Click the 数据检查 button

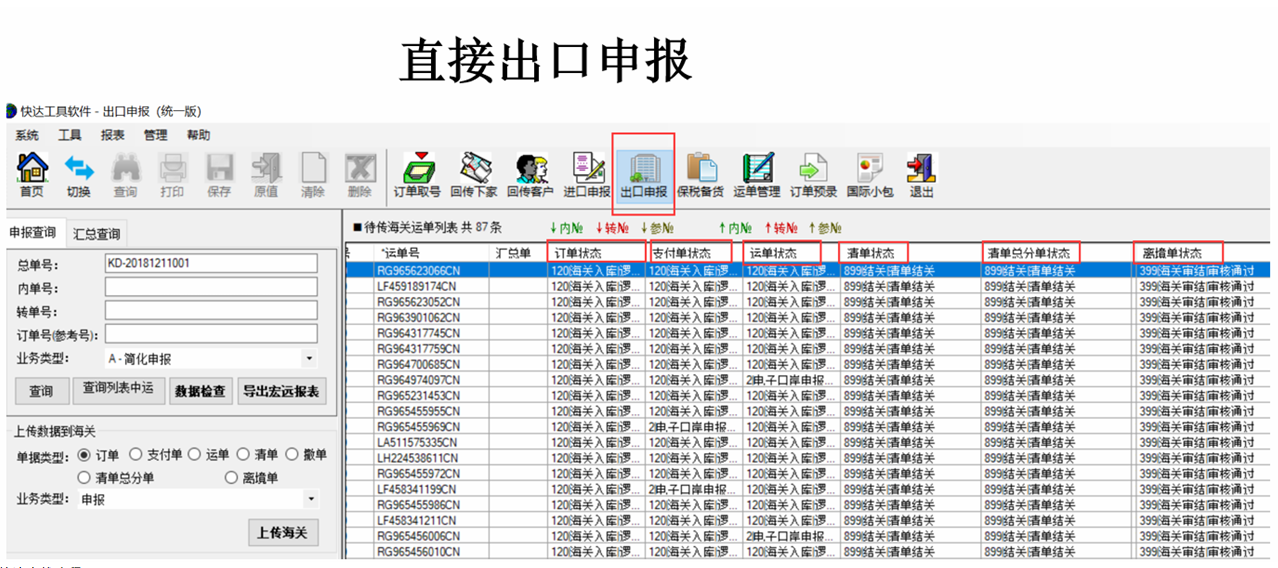coord(200,391)
